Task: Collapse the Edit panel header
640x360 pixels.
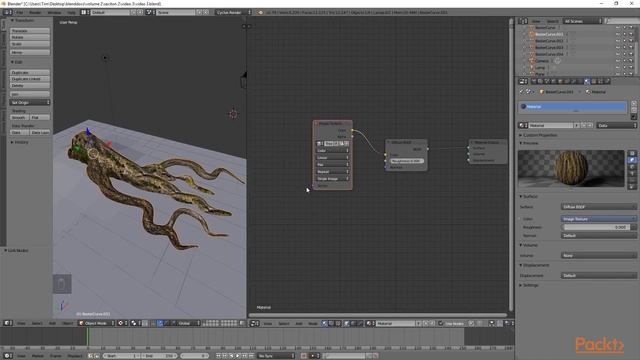Action: [16, 62]
